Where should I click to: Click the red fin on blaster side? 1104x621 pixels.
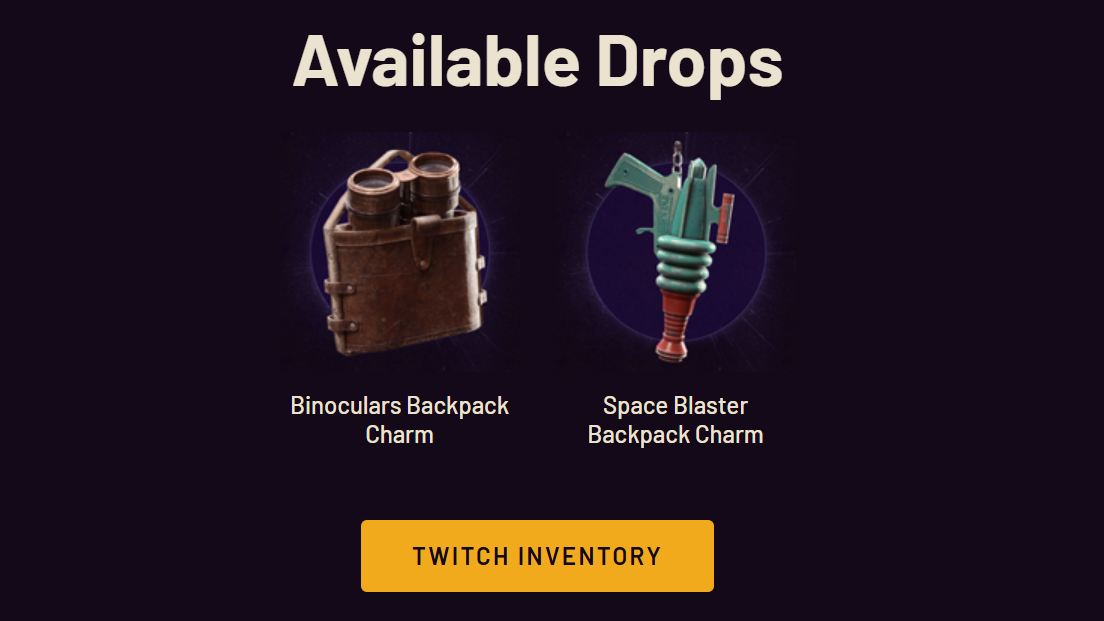coord(725,218)
